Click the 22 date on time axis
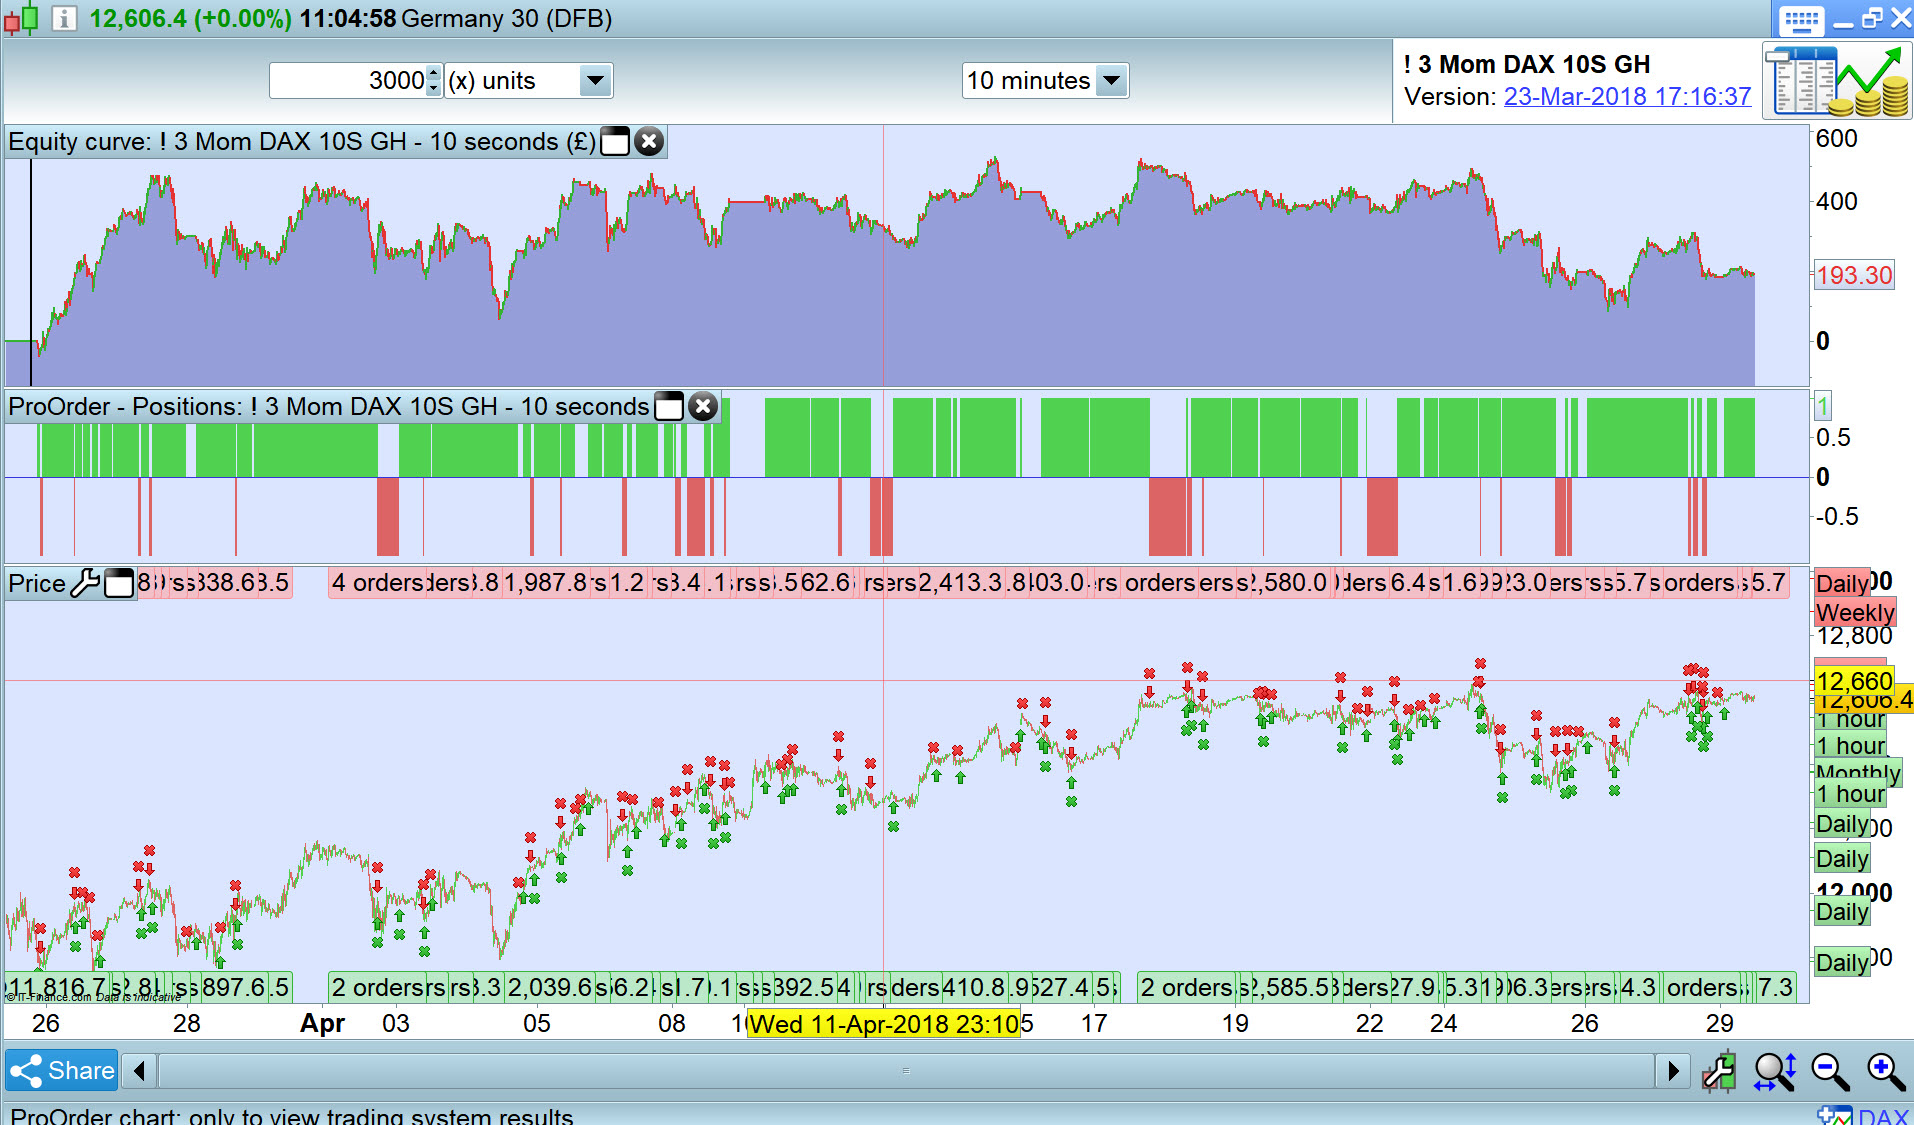Viewport: 1914px width, 1125px height. (1370, 1024)
